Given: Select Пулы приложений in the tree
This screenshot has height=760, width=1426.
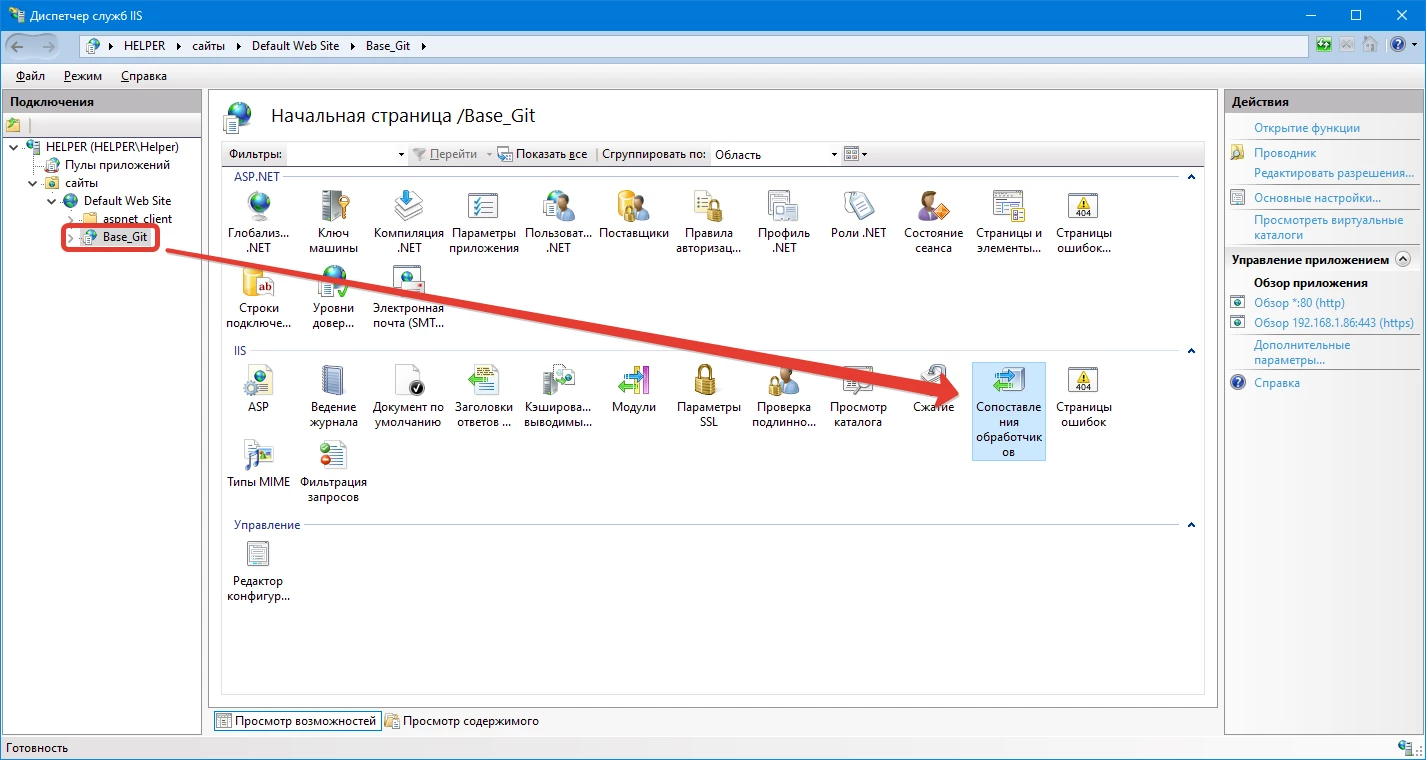Looking at the screenshot, I should tap(118, 165).
